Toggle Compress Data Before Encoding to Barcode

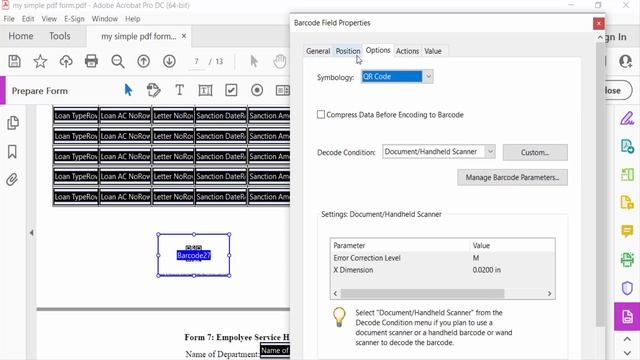pos(321,115)
